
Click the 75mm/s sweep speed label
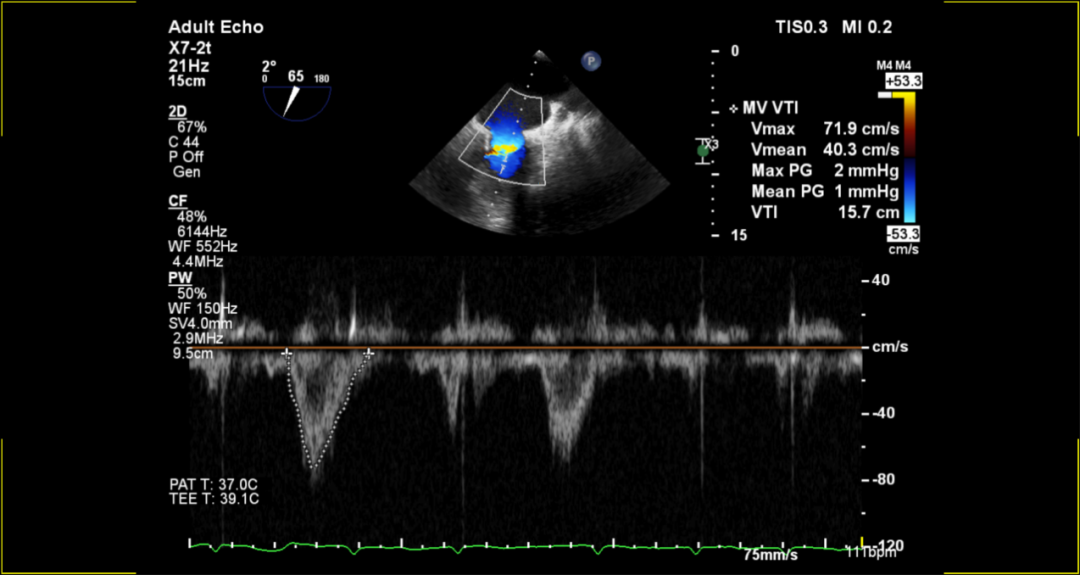pos(770,553)
